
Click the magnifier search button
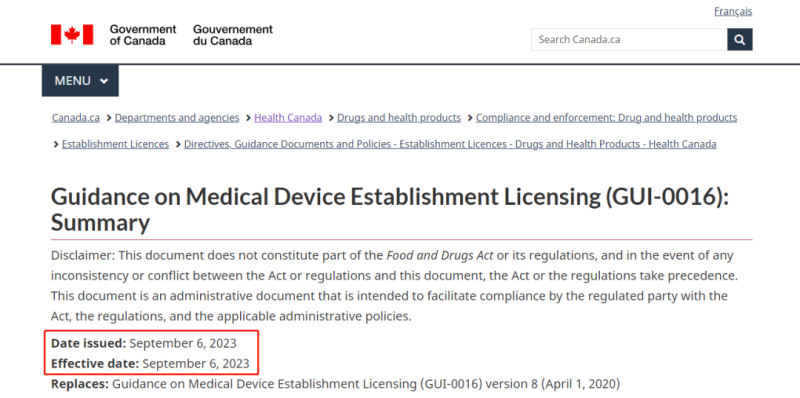[740, 39]
